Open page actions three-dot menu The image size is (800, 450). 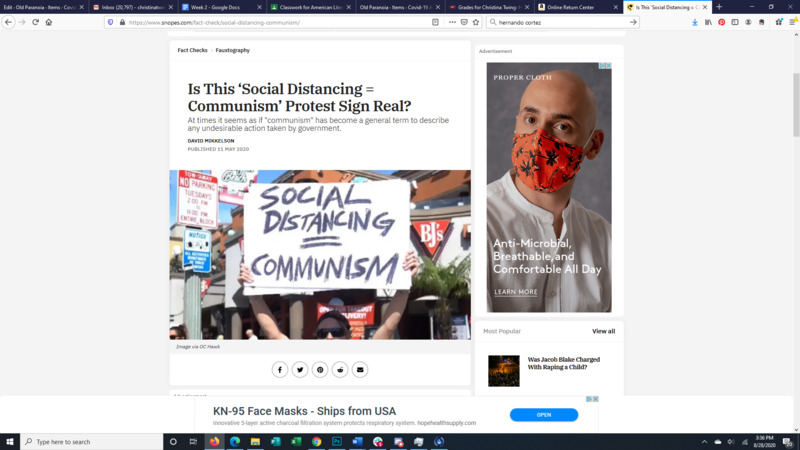click(452, 22)
